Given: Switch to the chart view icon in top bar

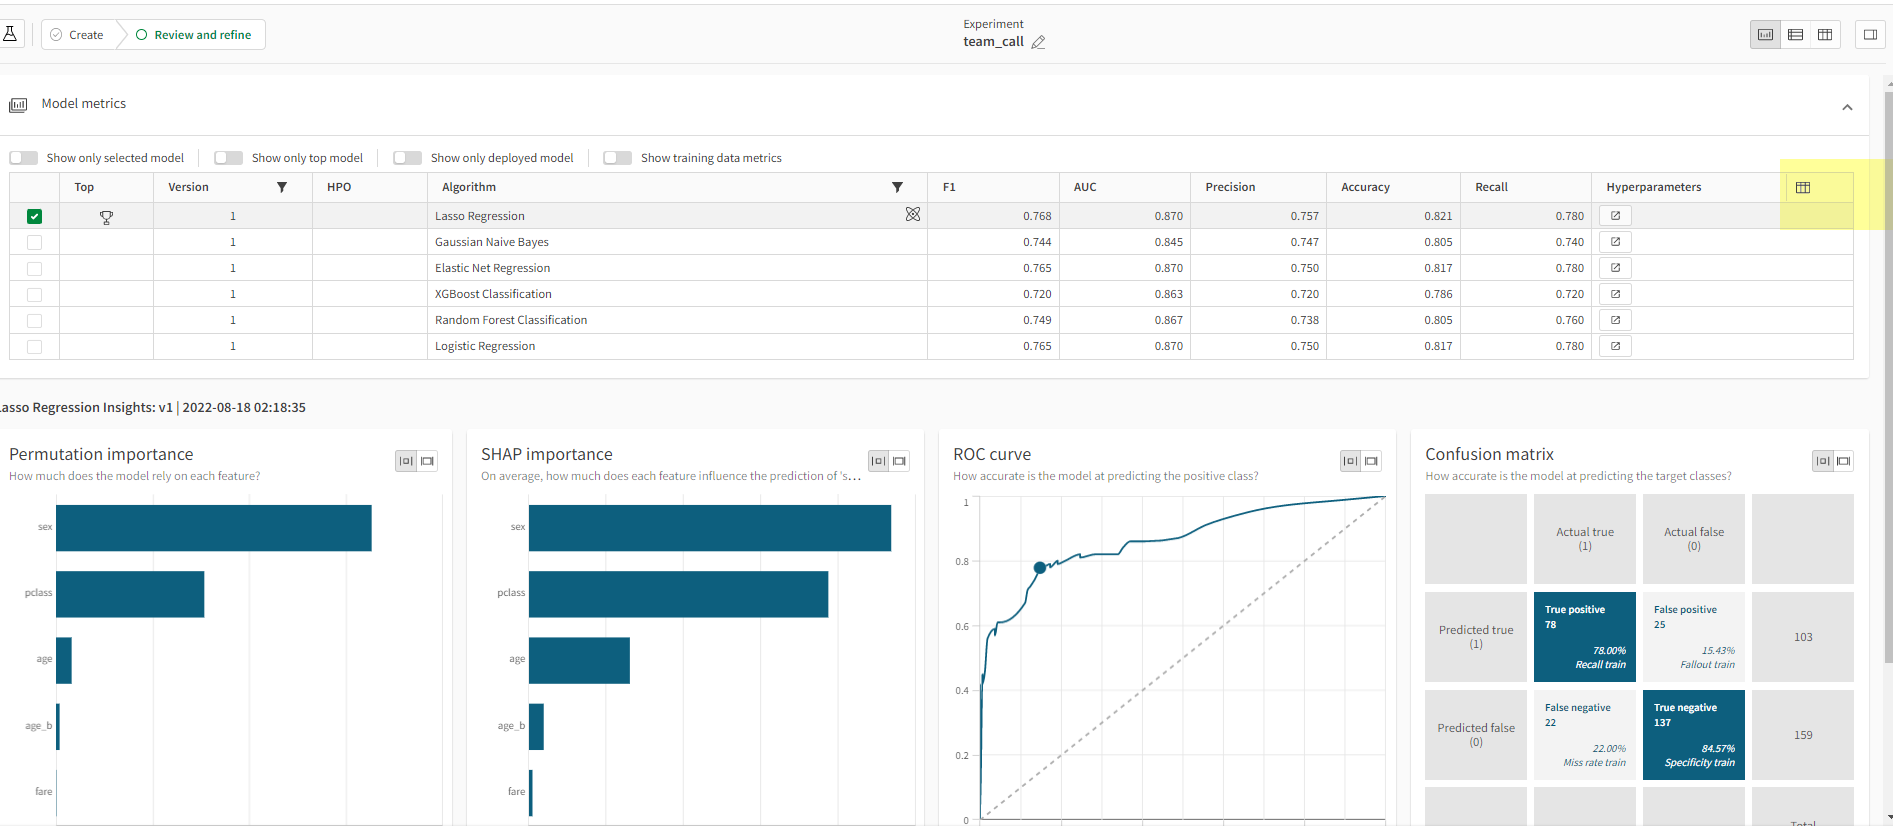Looking at the screenshot, I should click(x=1765, y=35).
